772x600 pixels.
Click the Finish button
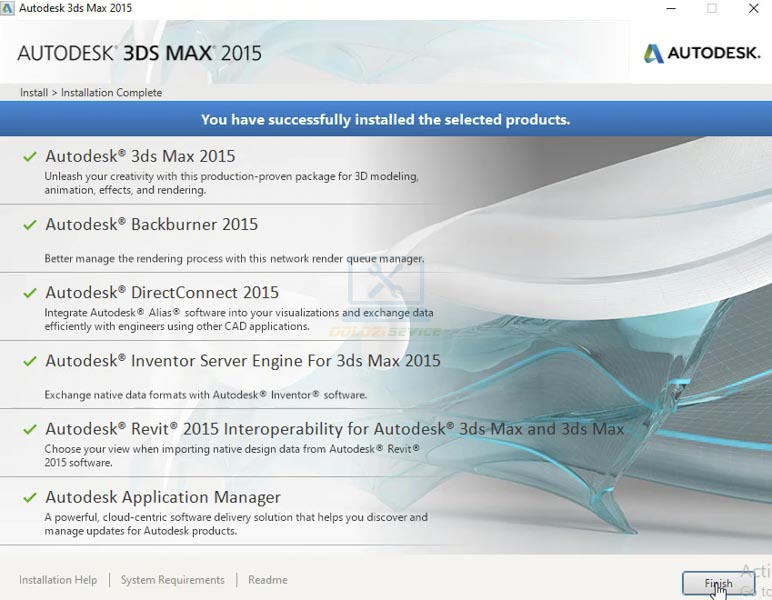coord(718,583)
